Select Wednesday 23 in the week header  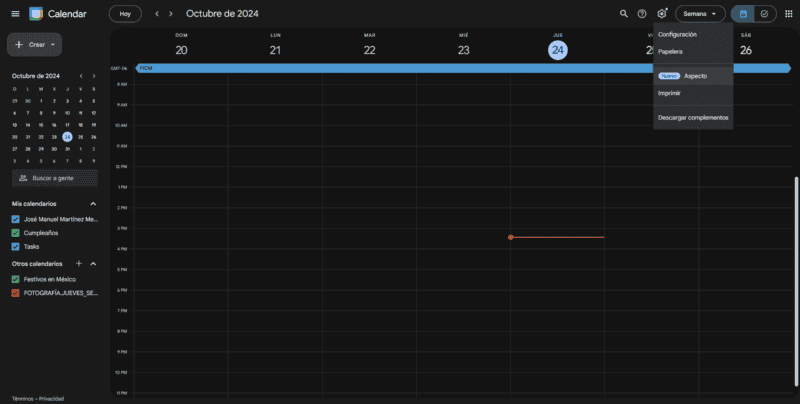point(463,50)
